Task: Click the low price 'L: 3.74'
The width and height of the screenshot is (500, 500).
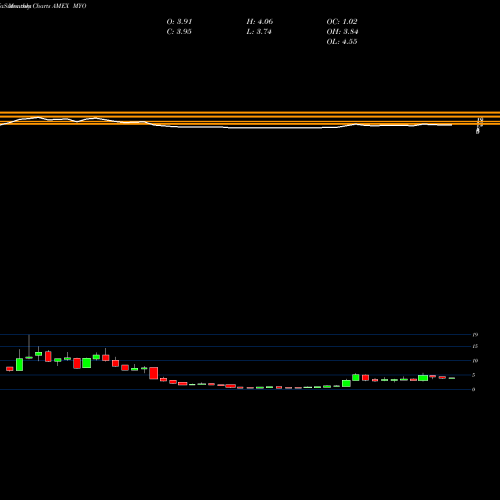Action: [259, 32]
